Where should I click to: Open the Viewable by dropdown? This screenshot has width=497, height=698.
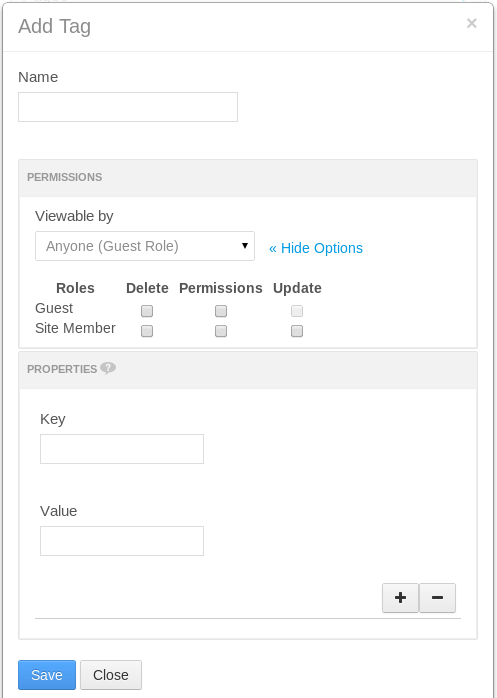pos(145,246)
